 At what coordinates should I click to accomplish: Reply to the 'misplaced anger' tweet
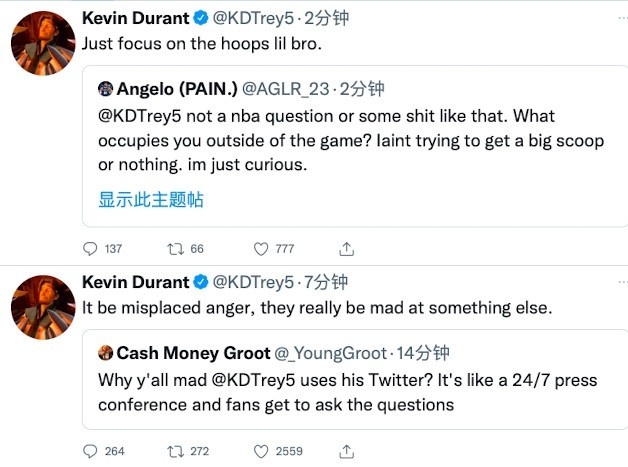pos(91,451)
